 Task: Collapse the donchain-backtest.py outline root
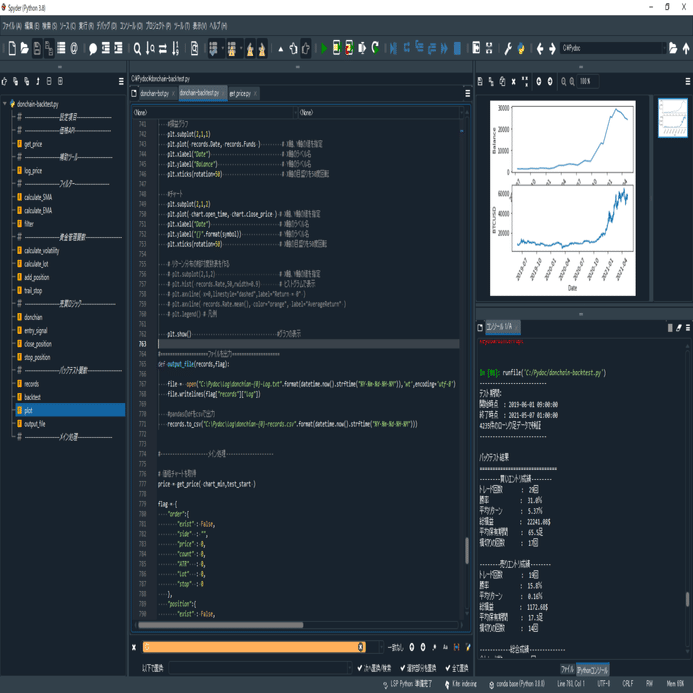point(5,104)
